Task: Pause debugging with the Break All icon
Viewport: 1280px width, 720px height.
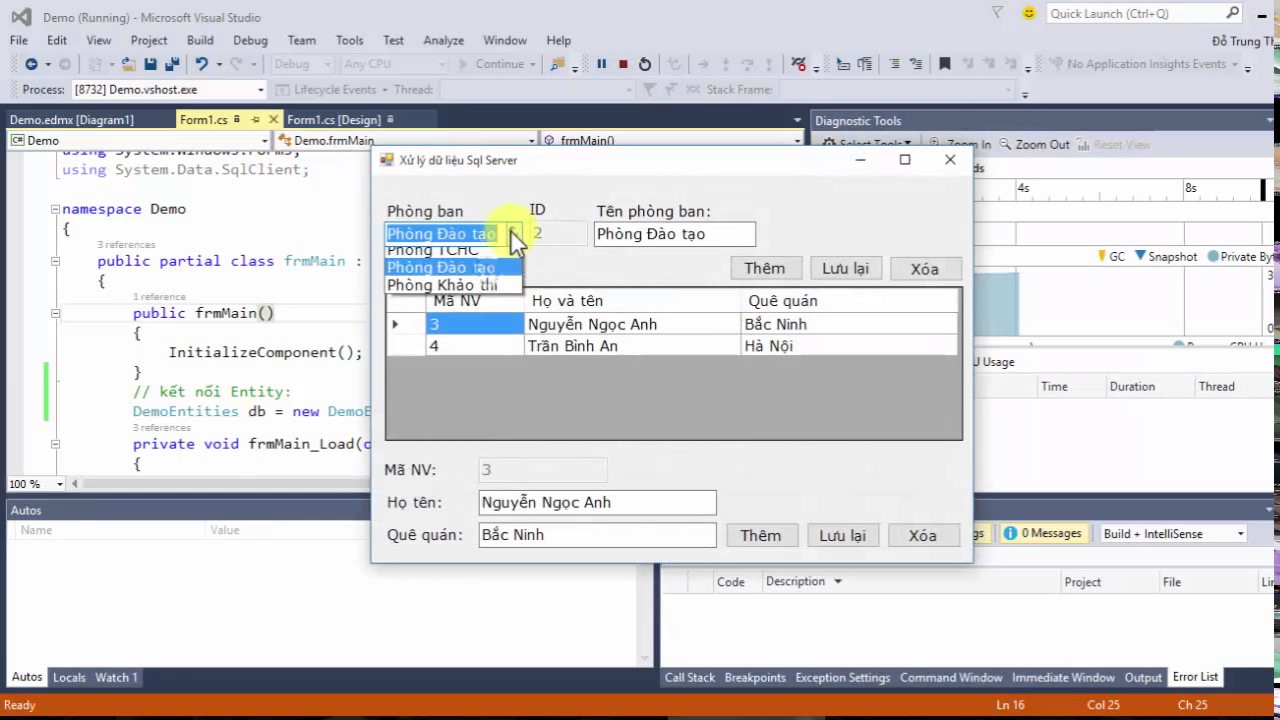Action: [x=601, y=64]
